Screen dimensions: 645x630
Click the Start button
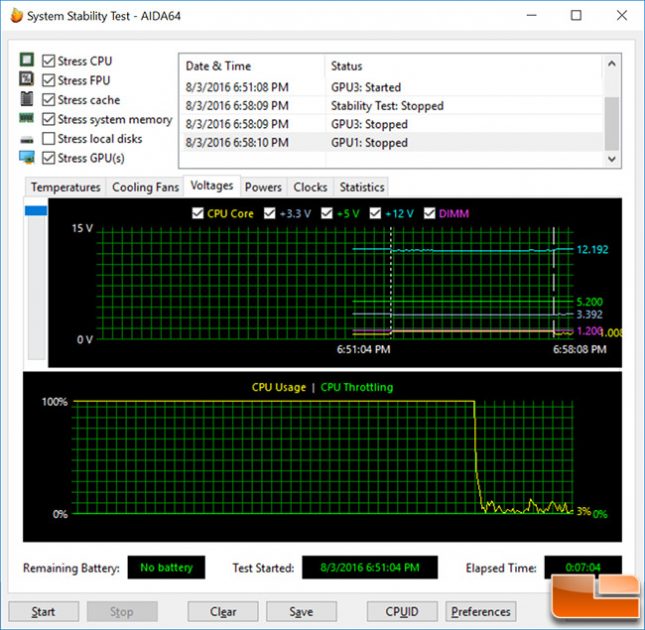pyautogui.click(x=43, y=611)
